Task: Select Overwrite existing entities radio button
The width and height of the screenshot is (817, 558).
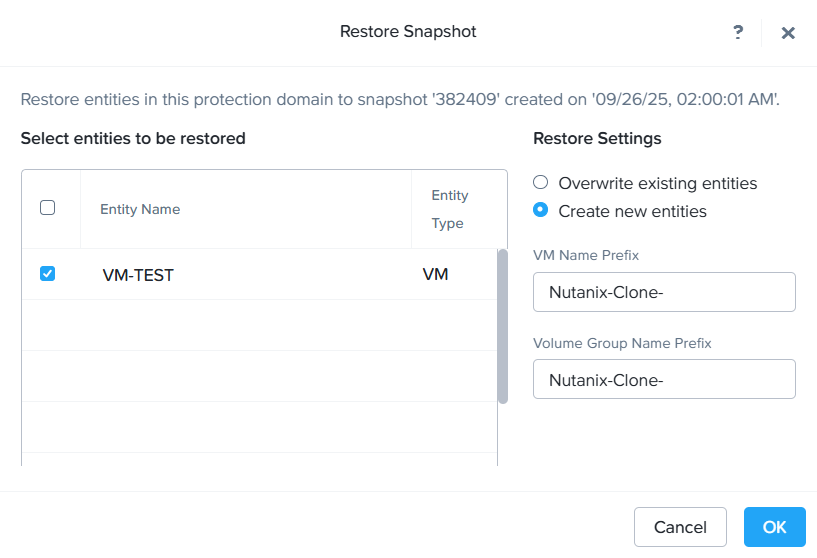Action: 541,183
